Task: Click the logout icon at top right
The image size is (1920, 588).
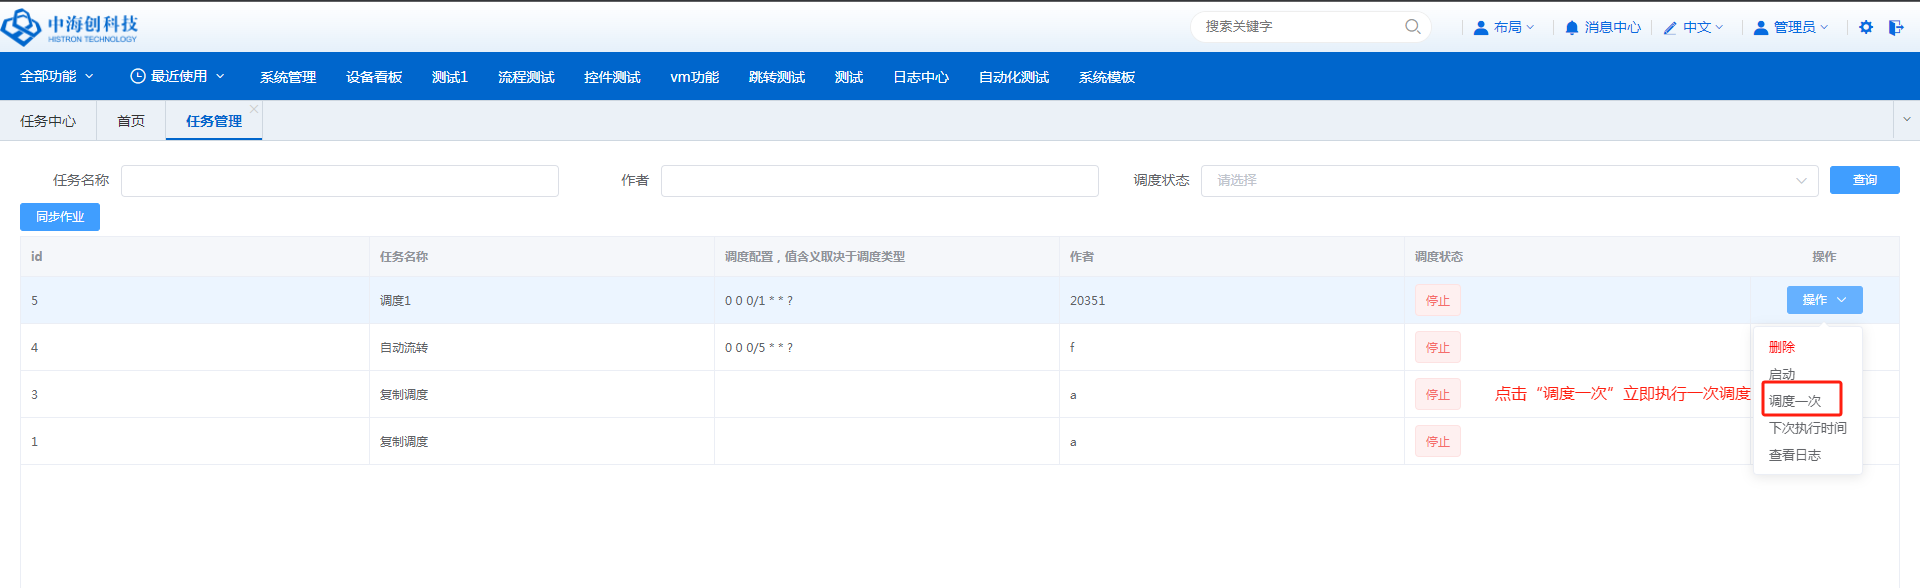Action: click(x=1896, y=27)
